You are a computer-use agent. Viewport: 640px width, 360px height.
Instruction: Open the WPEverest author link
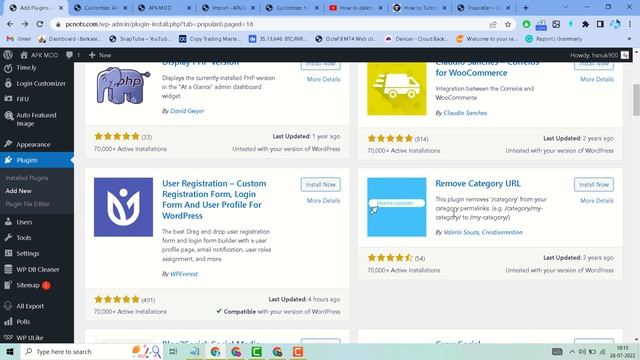click(184, 274)
